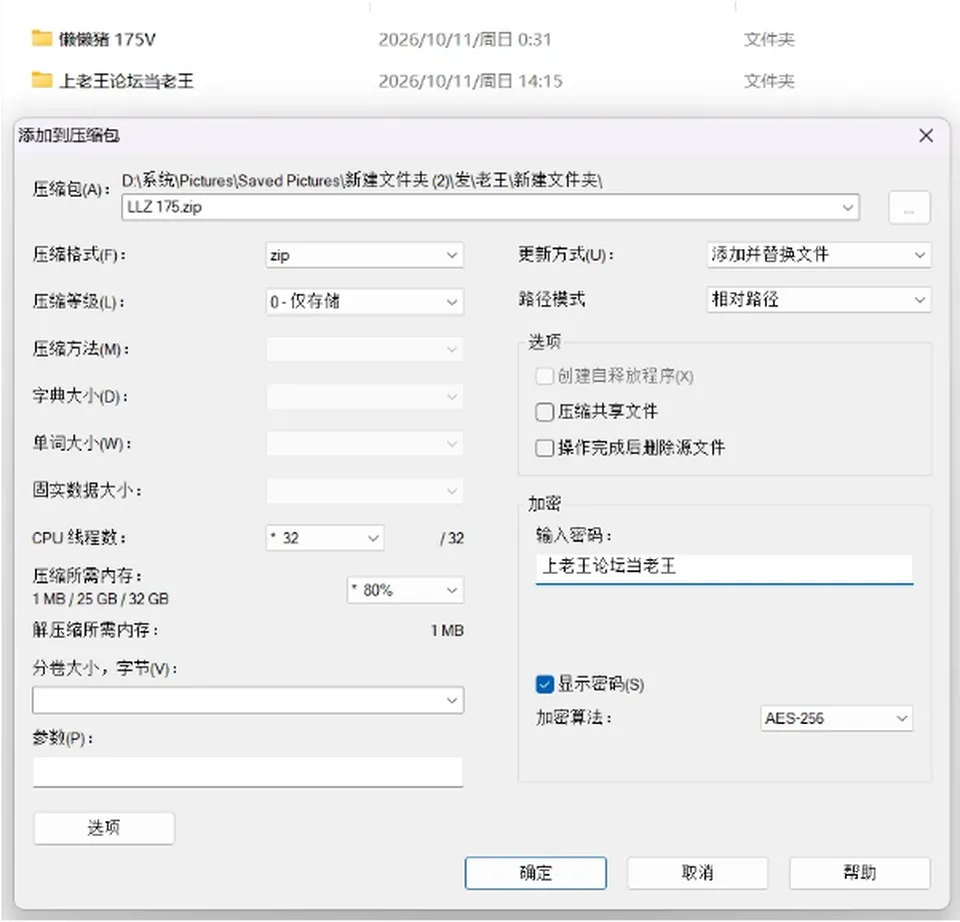960x922 pixels.
Task: Open the CPU 线程数 dropdown
Action: [x=325, y=538]
